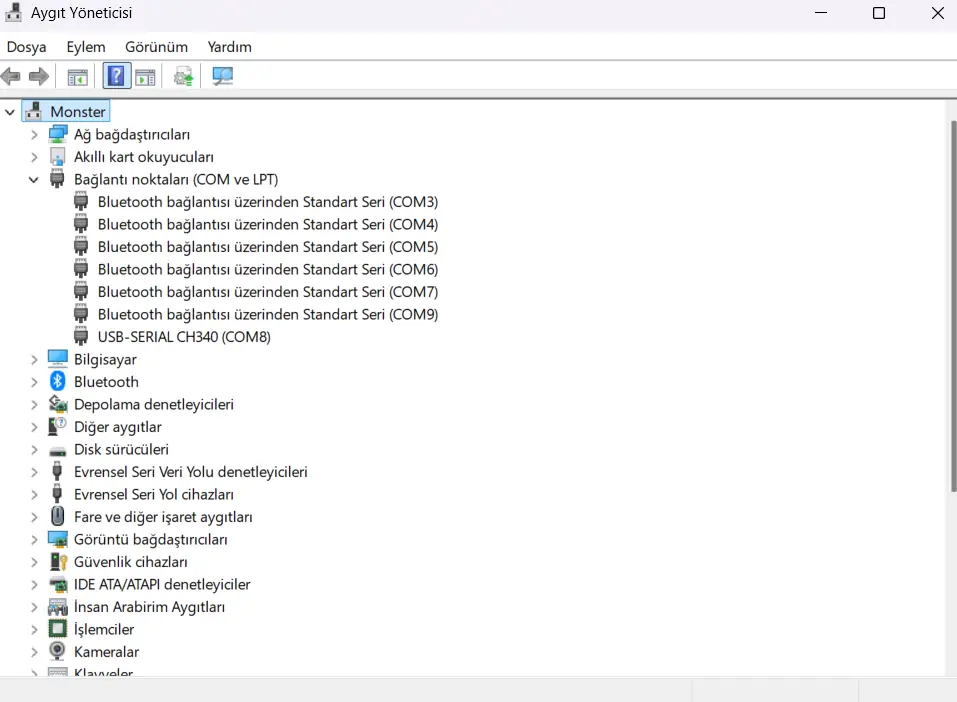
Task: Expand the Bluetooth category
Action: pyautogui.click(x=34, y=382)
